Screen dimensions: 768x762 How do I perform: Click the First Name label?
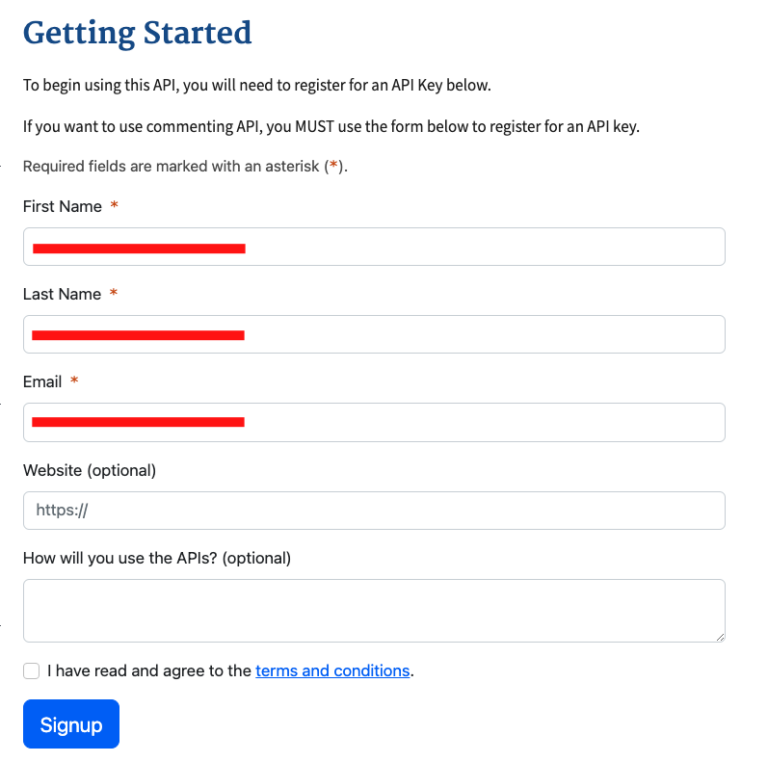62,206
